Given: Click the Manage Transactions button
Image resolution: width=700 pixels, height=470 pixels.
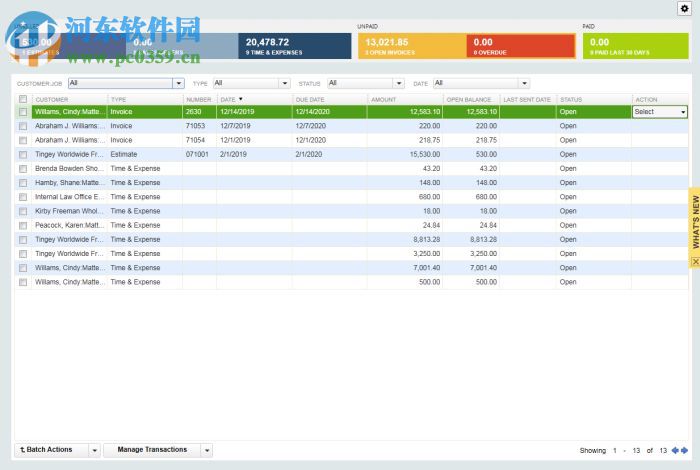Looking at the screenshot, I should point(152,450).
